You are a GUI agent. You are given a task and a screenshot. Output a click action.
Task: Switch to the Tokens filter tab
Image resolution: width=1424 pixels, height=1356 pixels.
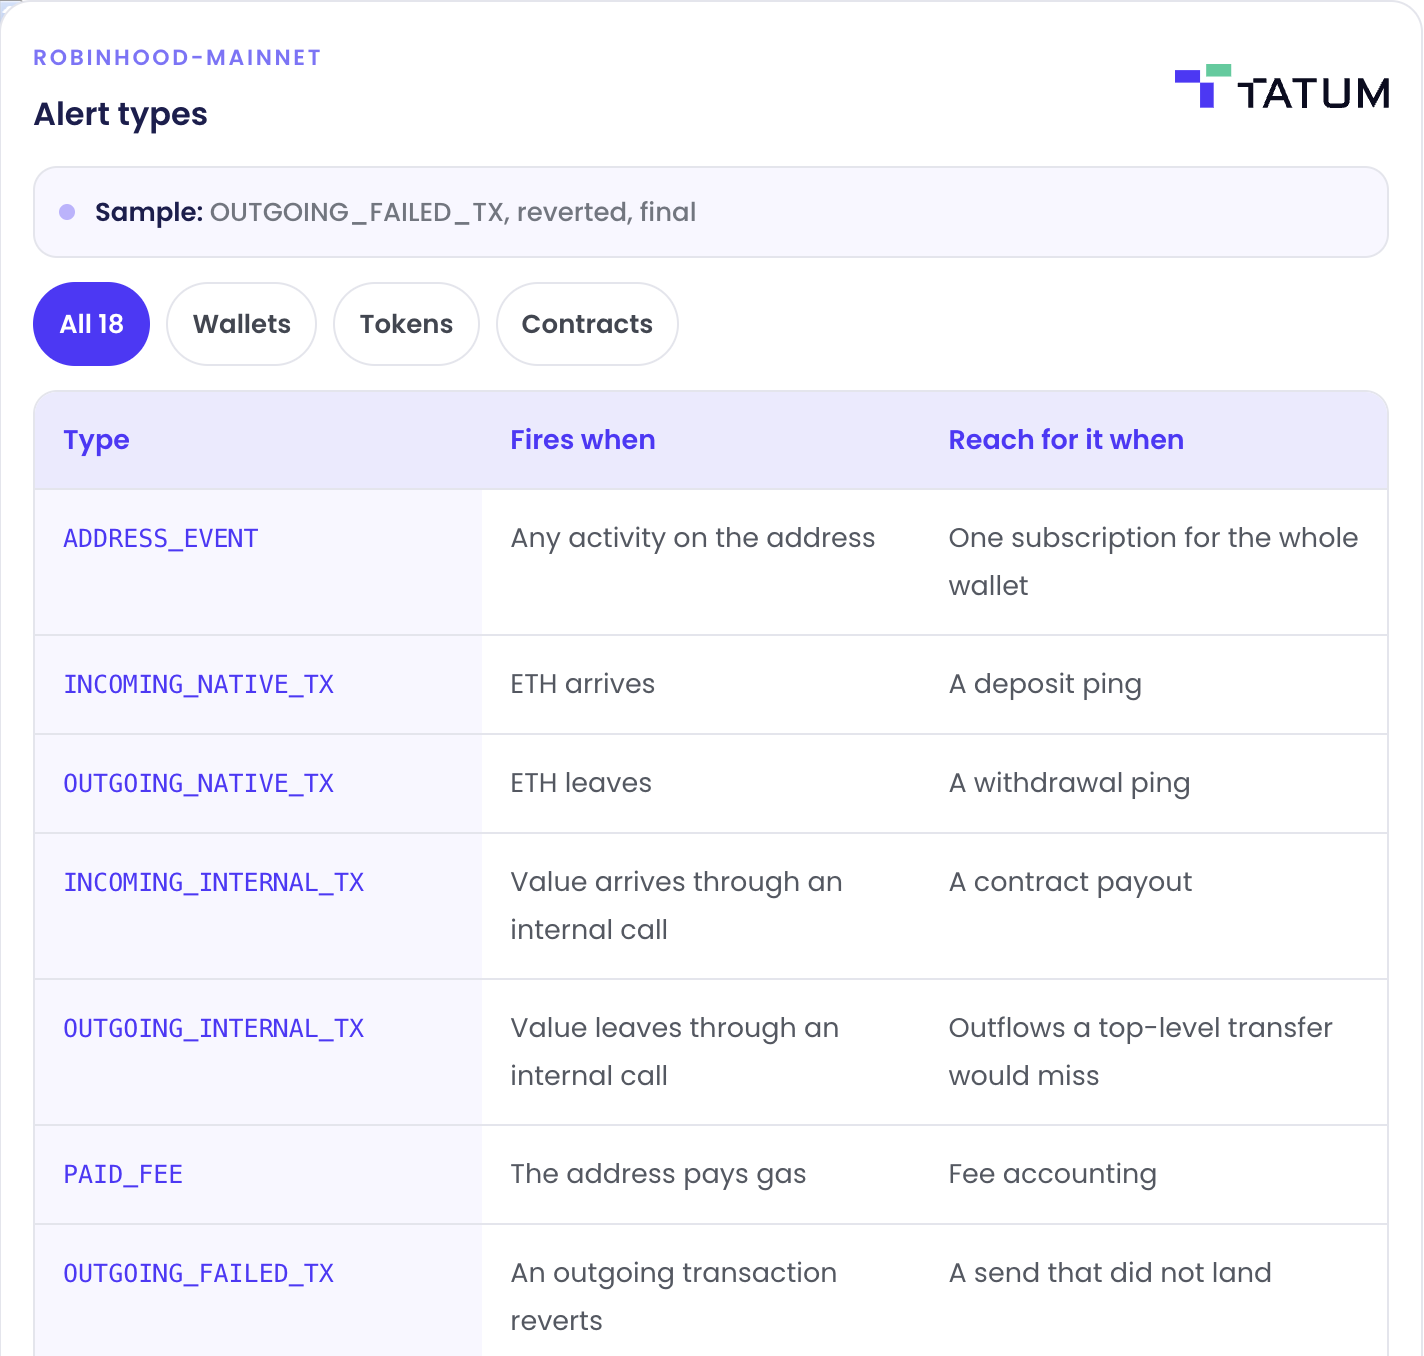[x=406, y=324]
